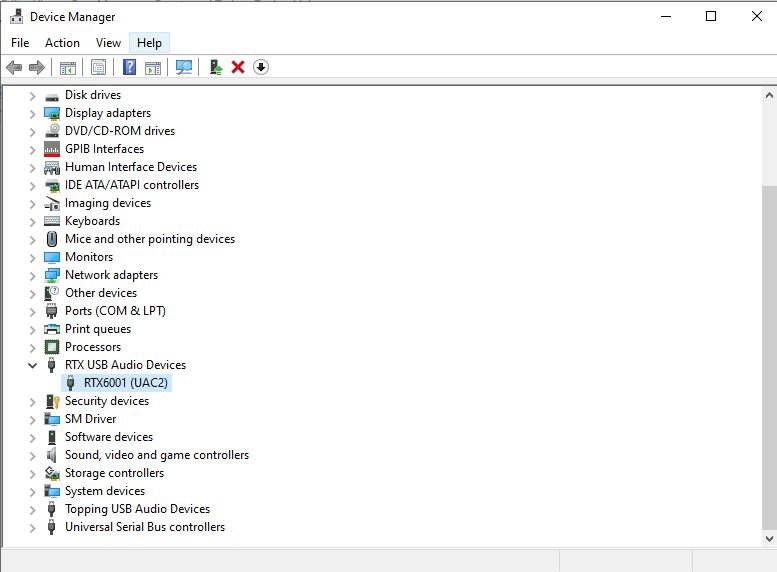Click the Disk drives category icon
777x572 pixels.
pyautogui.click(x=52, y=96)
